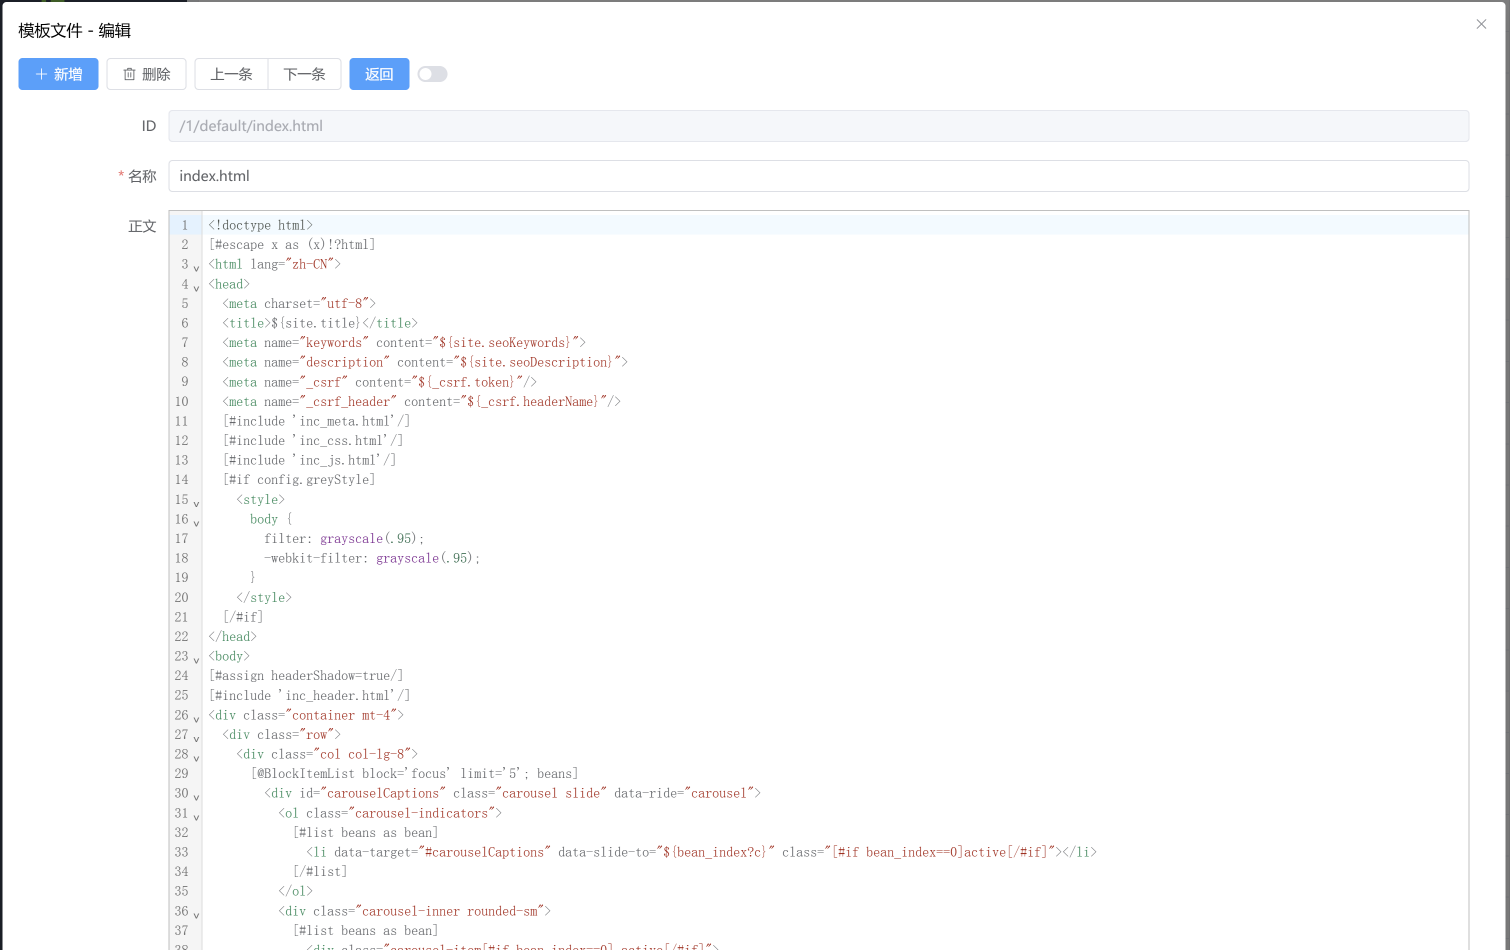Click the _csrf_header meta line
Viewport: 1510px width, 950px height.
[x=421, y=401]
